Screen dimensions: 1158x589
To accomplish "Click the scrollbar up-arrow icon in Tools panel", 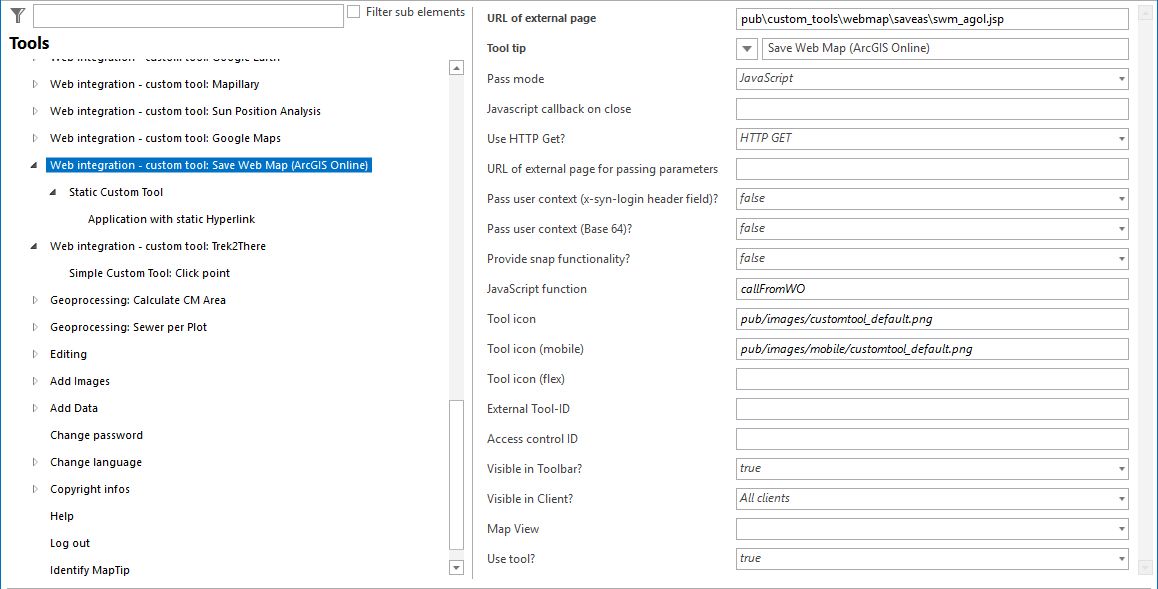I will tap(456, 68).
